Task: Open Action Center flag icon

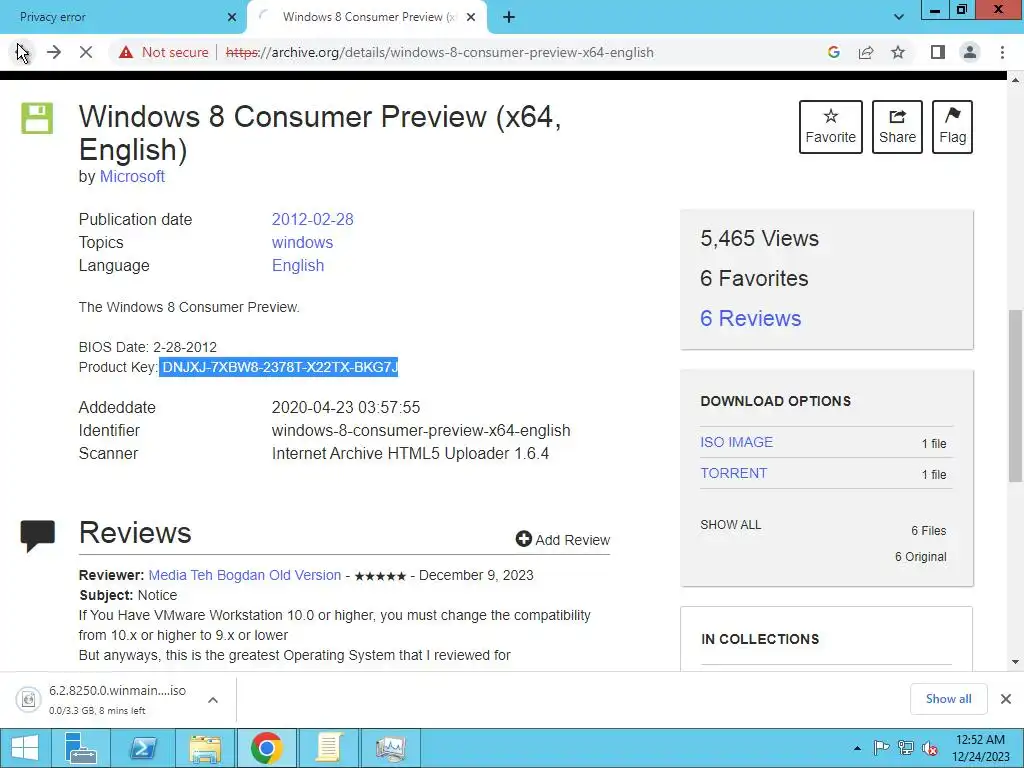Action: (x=881, y=748)
